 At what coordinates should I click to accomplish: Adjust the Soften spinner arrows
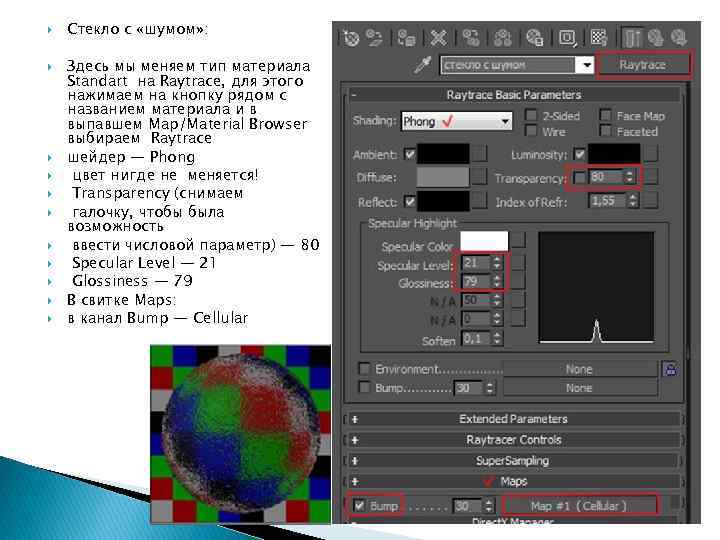point(497,339)
